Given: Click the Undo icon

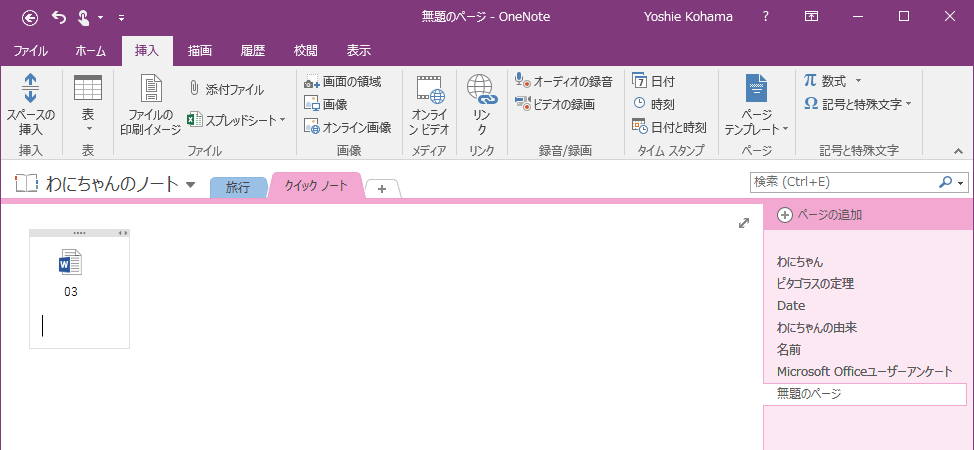Looking at the screenshot, I should click(x=59, y=17).
